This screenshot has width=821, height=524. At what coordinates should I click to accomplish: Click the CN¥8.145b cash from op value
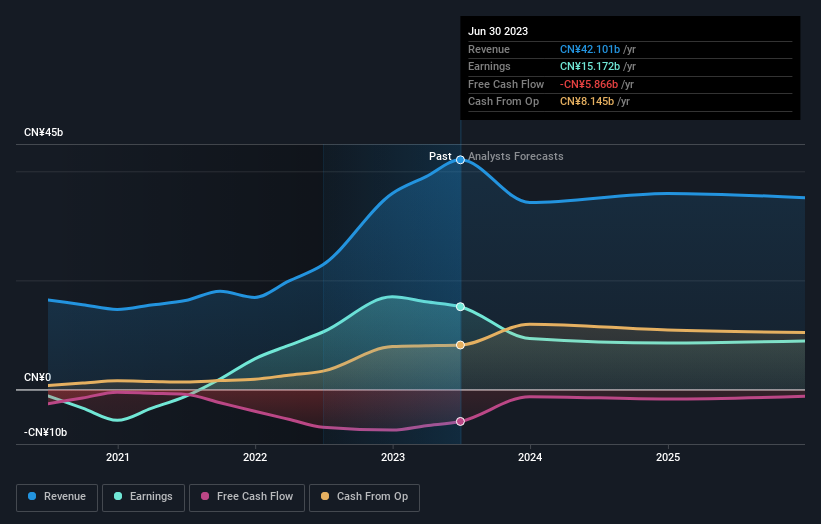point(587,102)
